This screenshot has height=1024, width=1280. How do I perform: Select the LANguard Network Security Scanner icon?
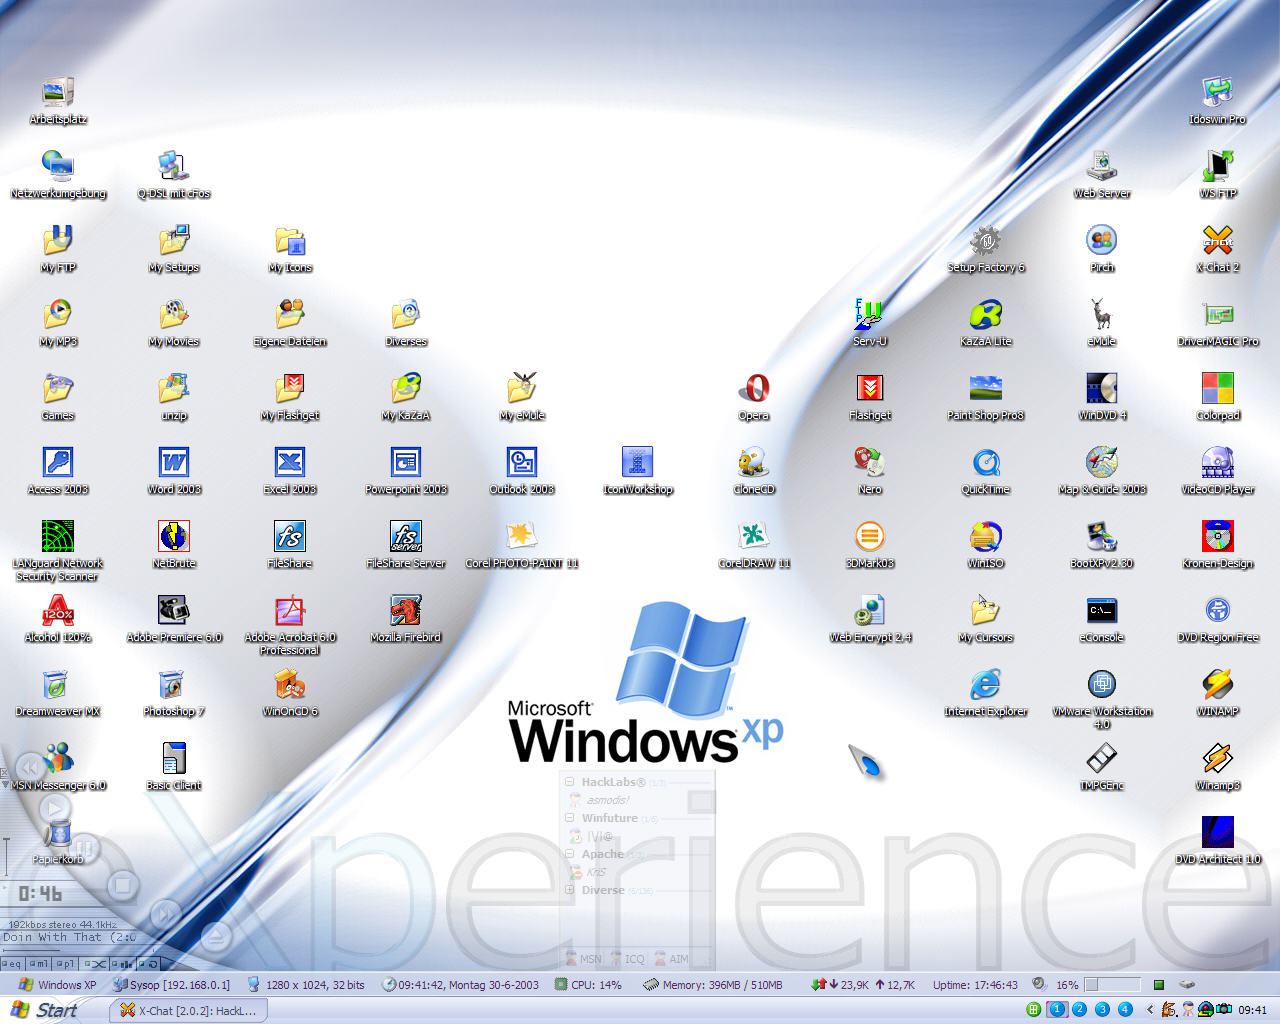58,537
